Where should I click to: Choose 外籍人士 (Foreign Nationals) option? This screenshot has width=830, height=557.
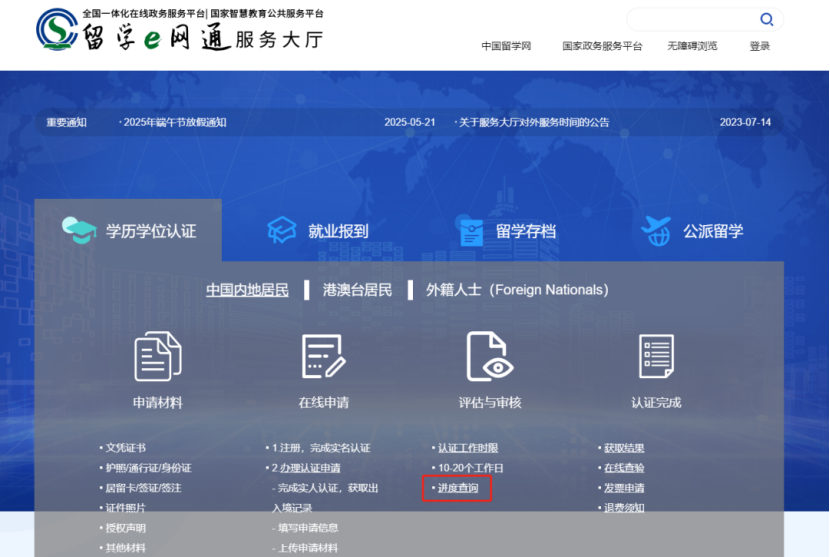coord(516,290)
